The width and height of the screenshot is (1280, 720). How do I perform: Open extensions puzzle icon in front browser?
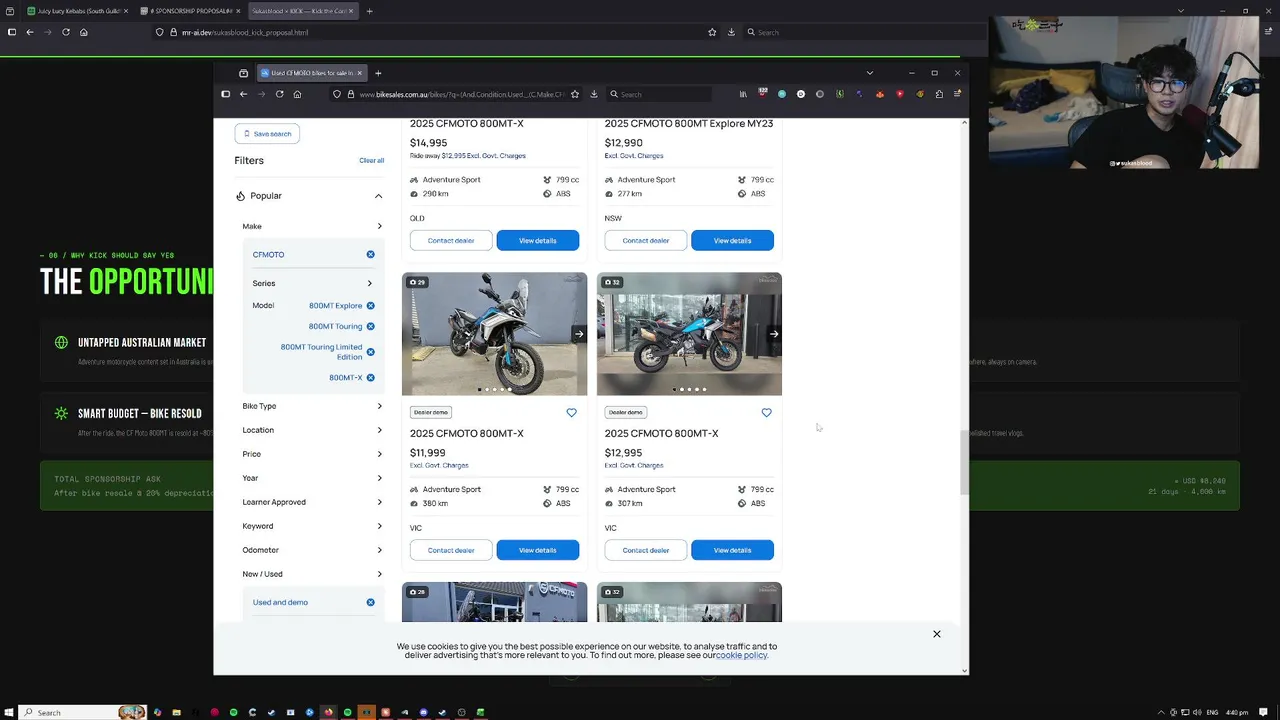[939, 94]
